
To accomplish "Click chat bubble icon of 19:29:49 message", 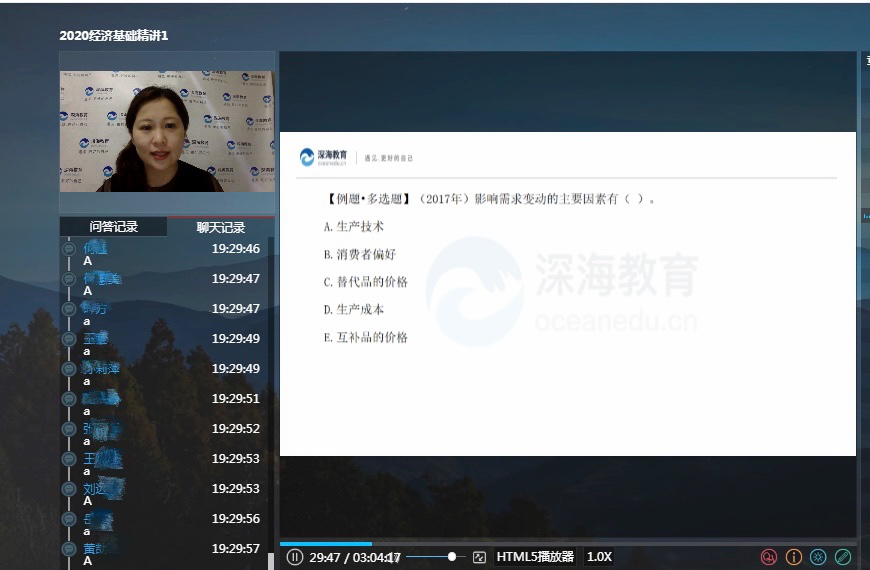I will (69, 339).
